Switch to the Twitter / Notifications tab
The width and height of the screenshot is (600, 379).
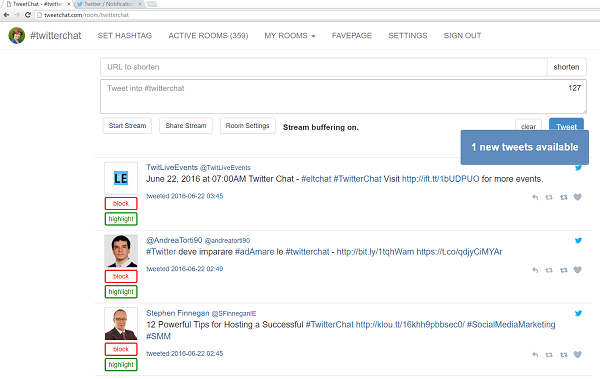[x=109, y=4]
